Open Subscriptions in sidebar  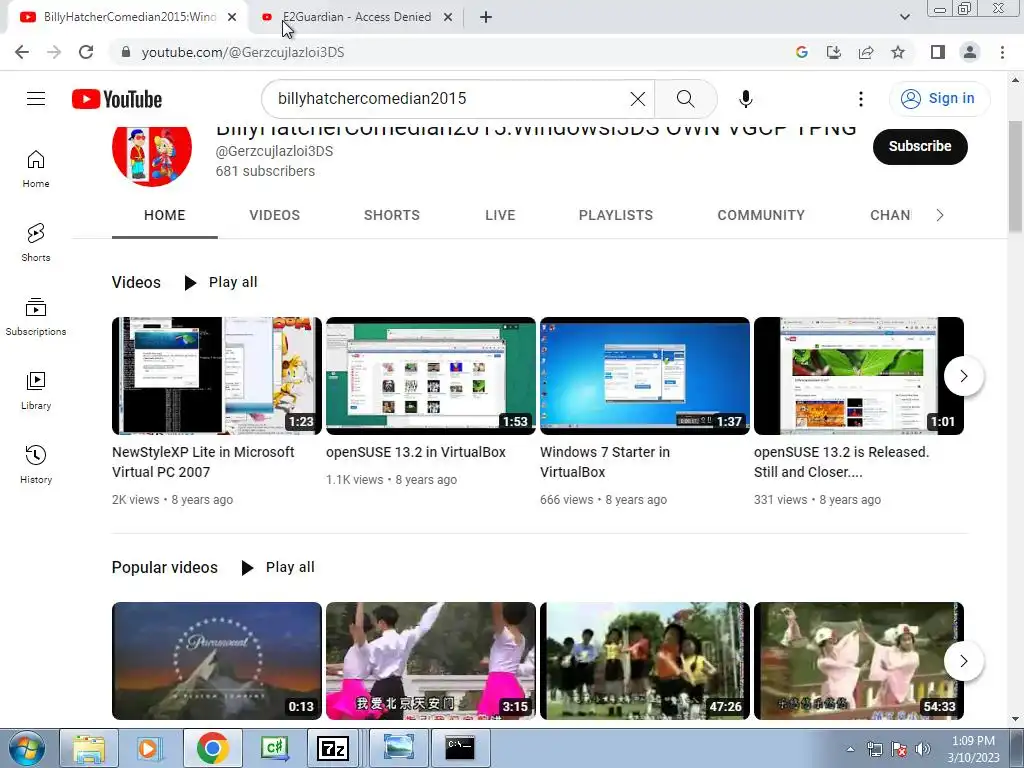(36, 317)
